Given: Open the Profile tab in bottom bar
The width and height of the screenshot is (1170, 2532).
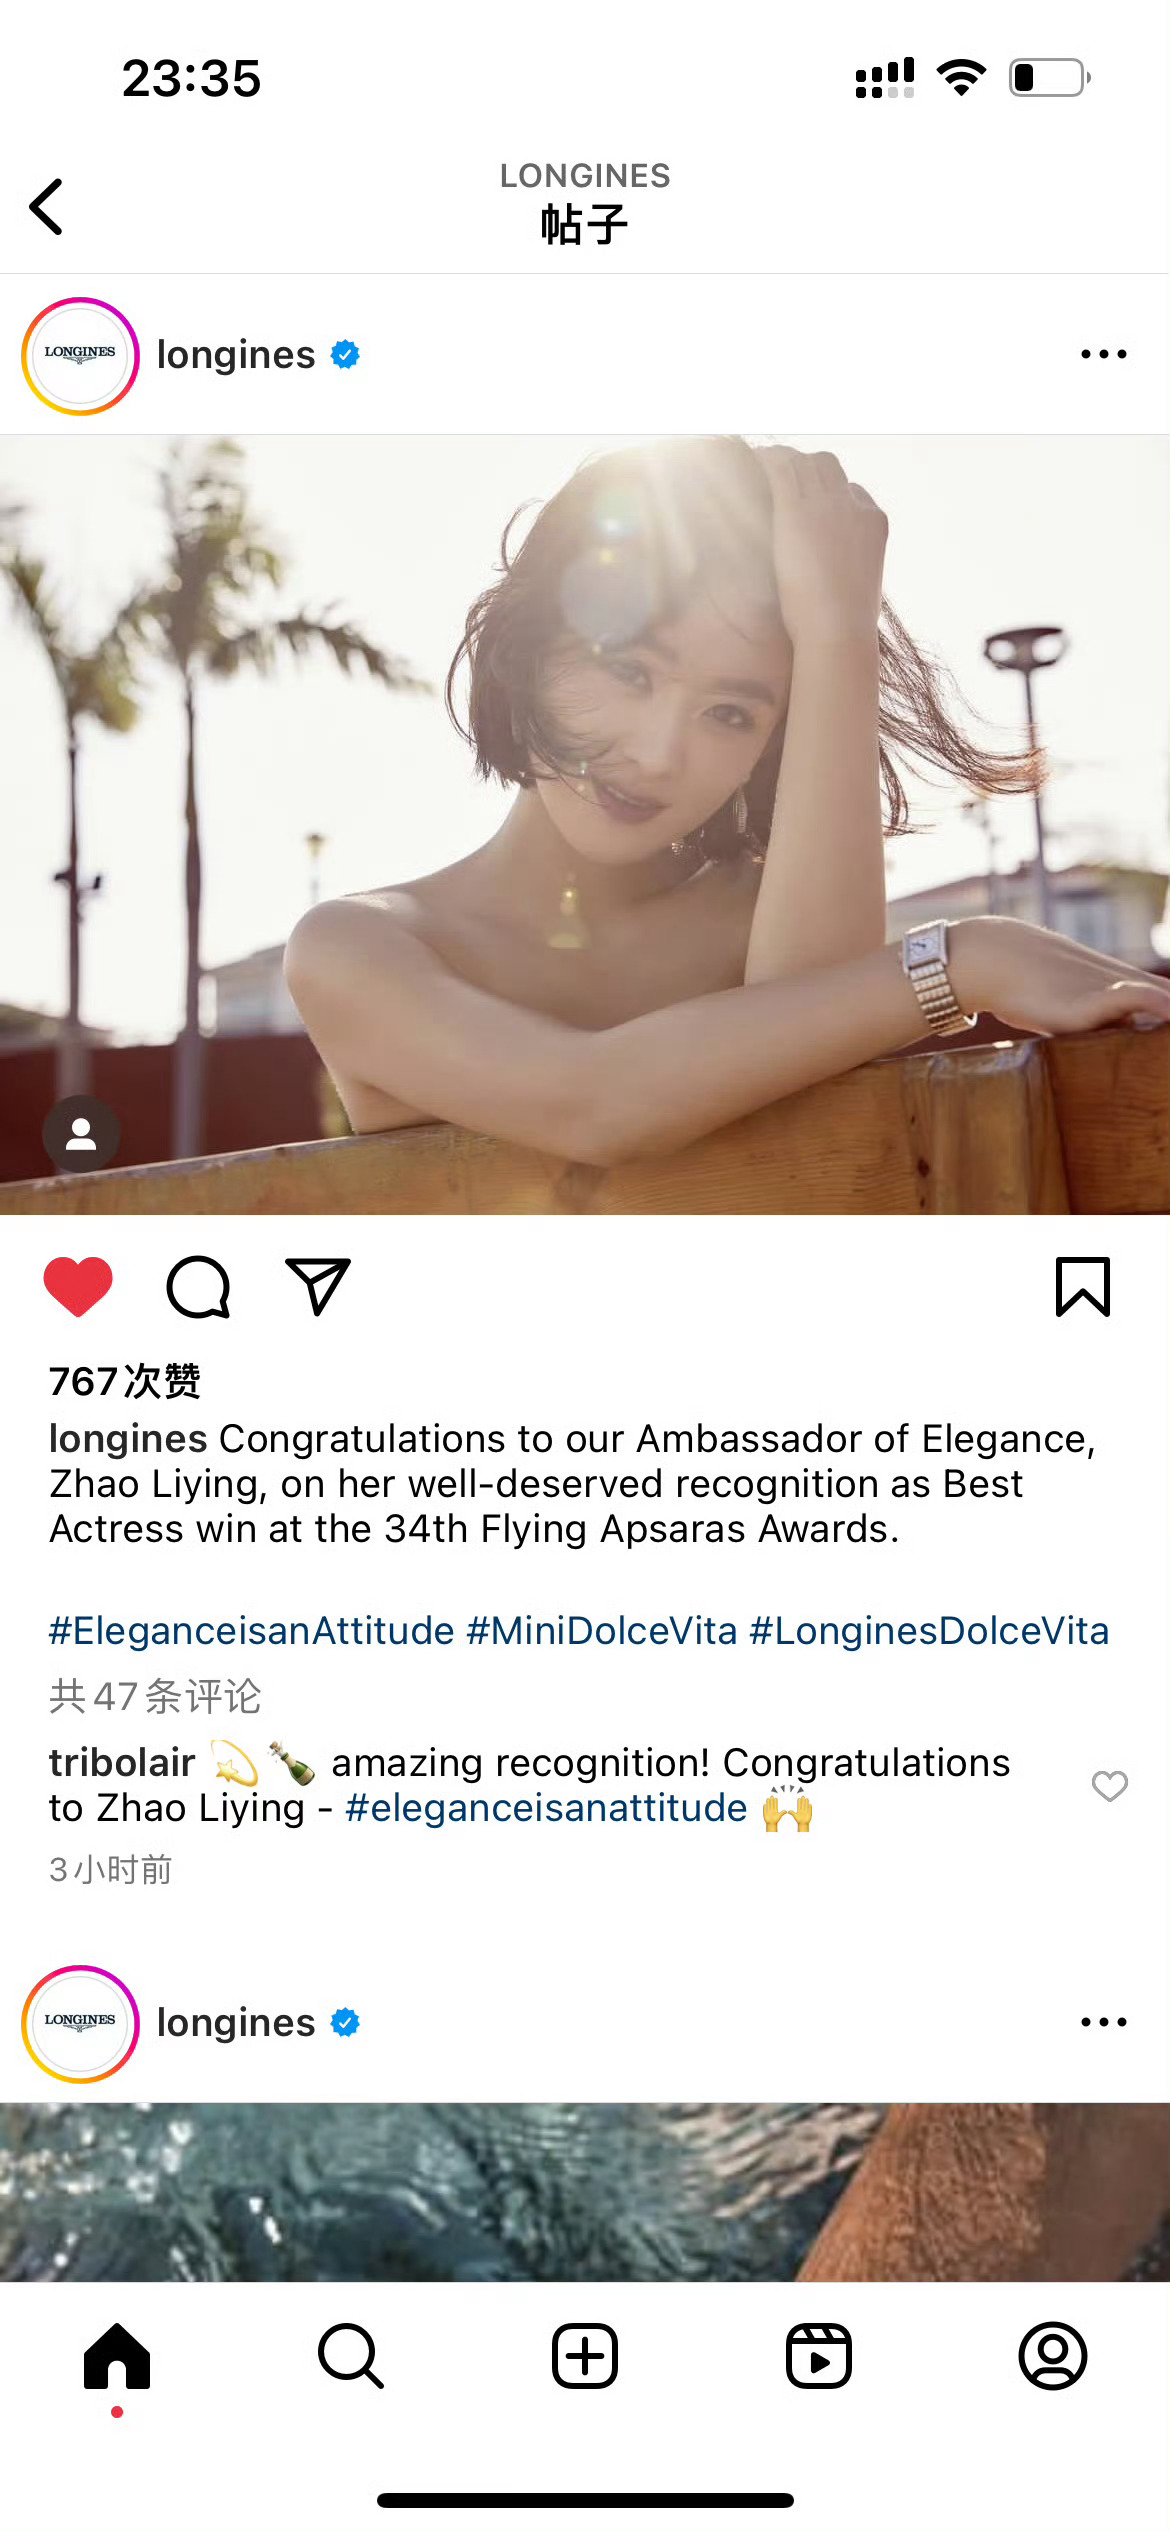Looking at the screenshot, I should [x=1053, y=2356].
